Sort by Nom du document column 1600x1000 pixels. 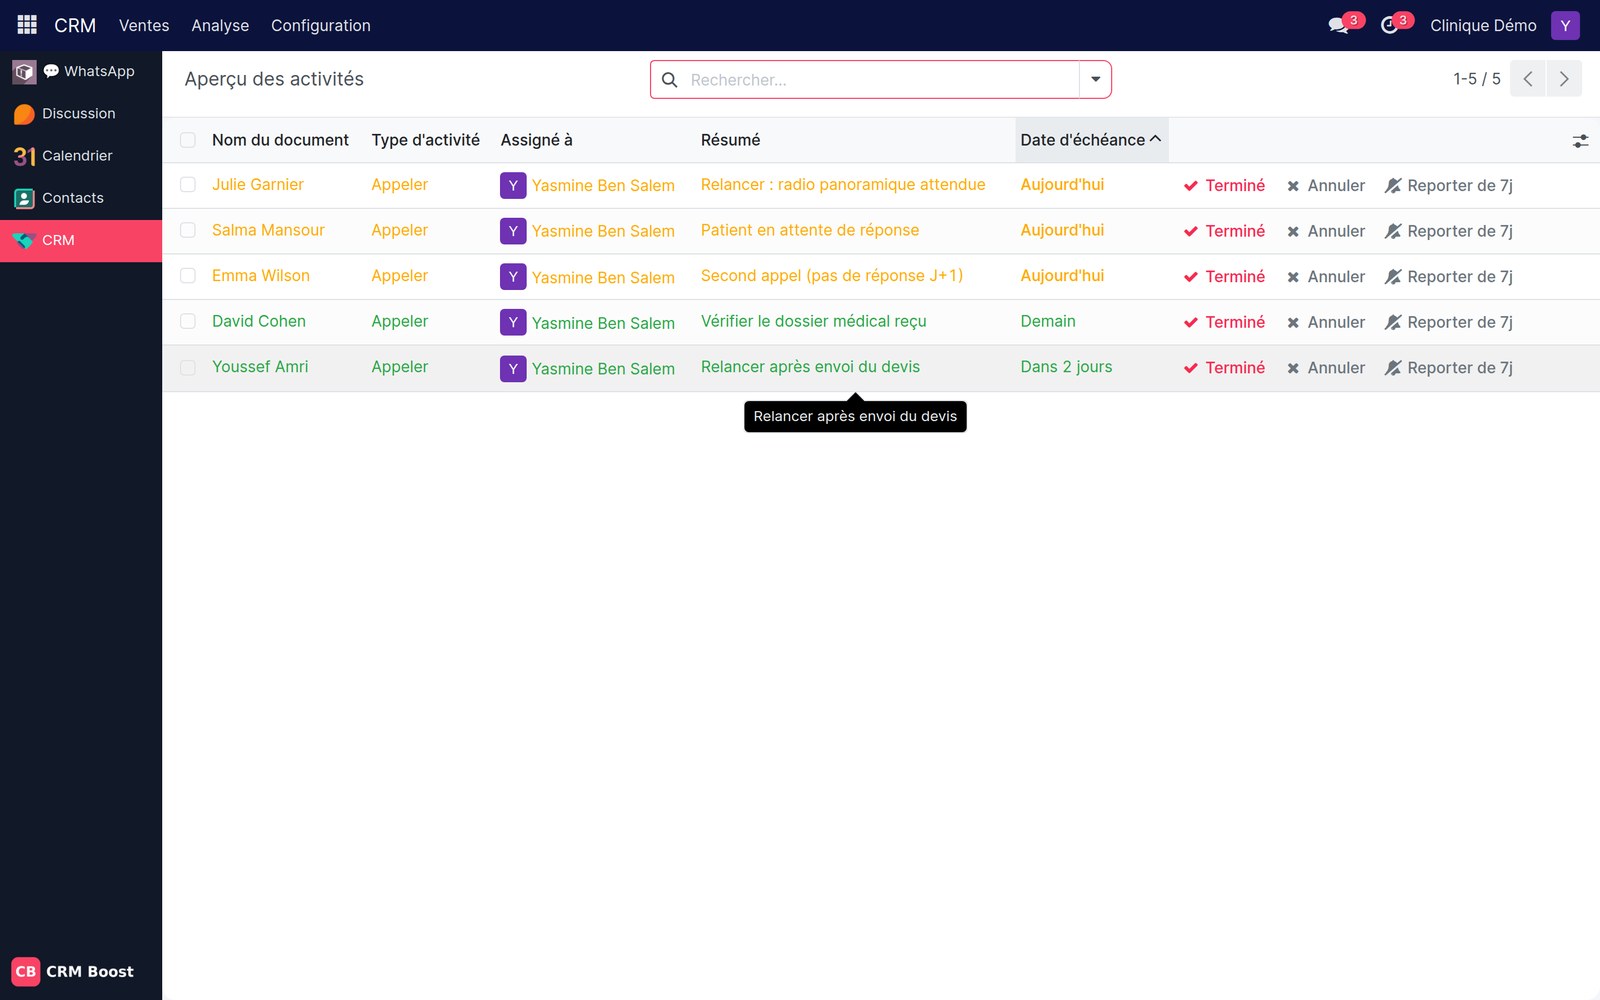tap(280, 140)
